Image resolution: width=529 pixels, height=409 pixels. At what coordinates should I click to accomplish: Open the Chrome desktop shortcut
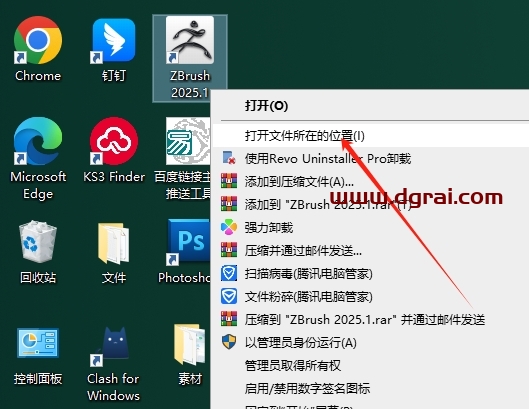(38, 48)
